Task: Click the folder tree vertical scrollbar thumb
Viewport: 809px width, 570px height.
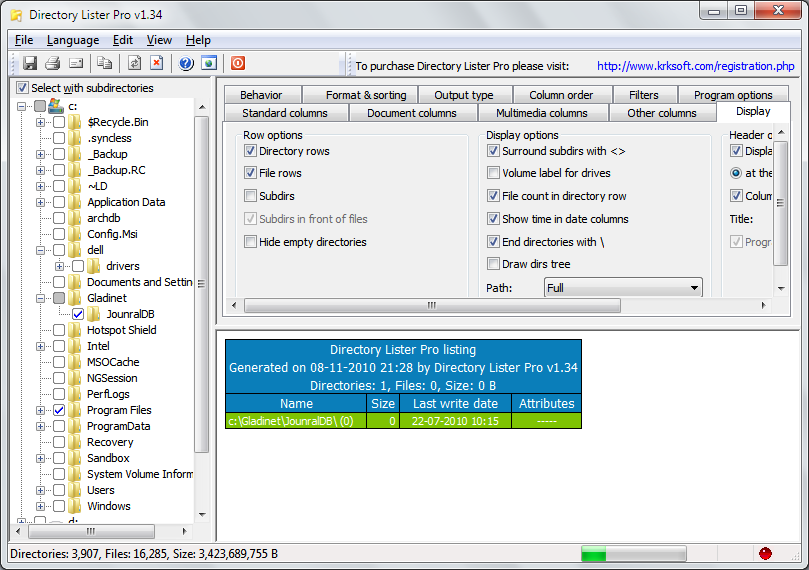Action: (x=201, y=284)
